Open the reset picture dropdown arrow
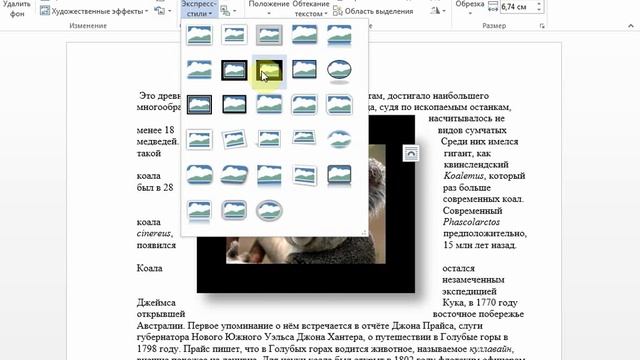 coord(169,11)
